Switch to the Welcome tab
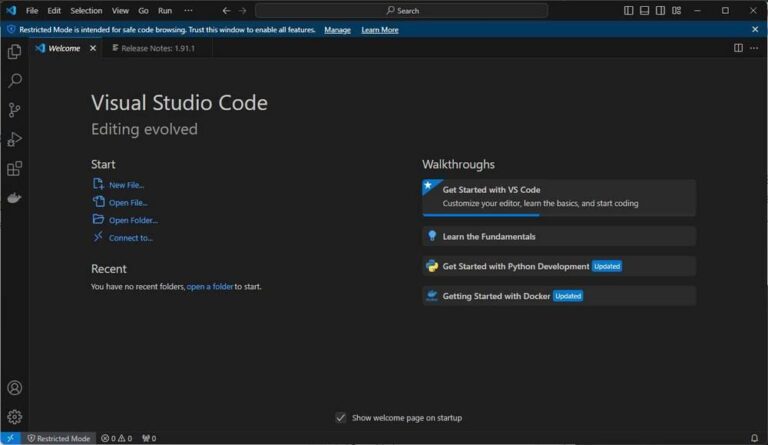 point(66,48)
